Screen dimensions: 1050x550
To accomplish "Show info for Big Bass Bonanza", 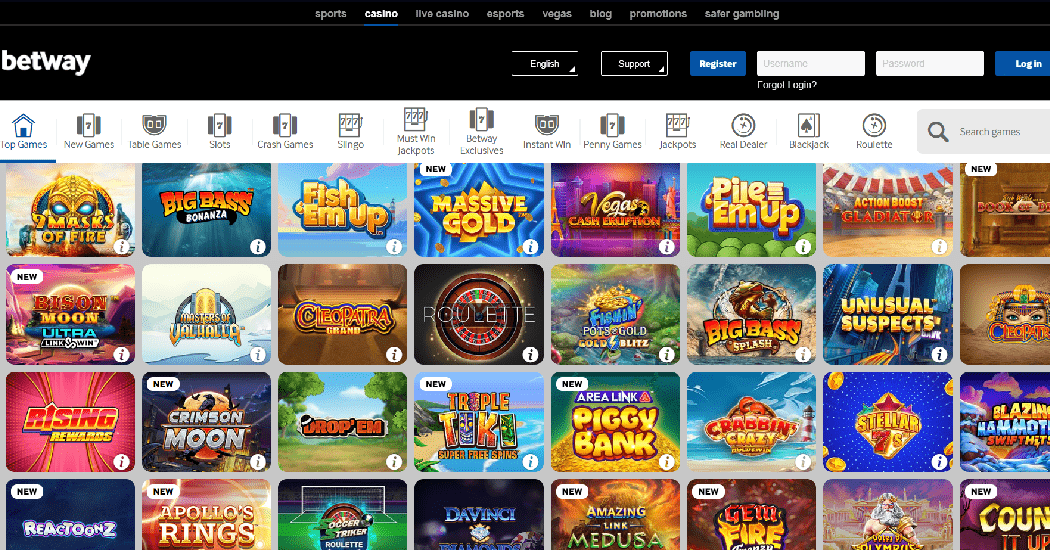I will [258, 247].
